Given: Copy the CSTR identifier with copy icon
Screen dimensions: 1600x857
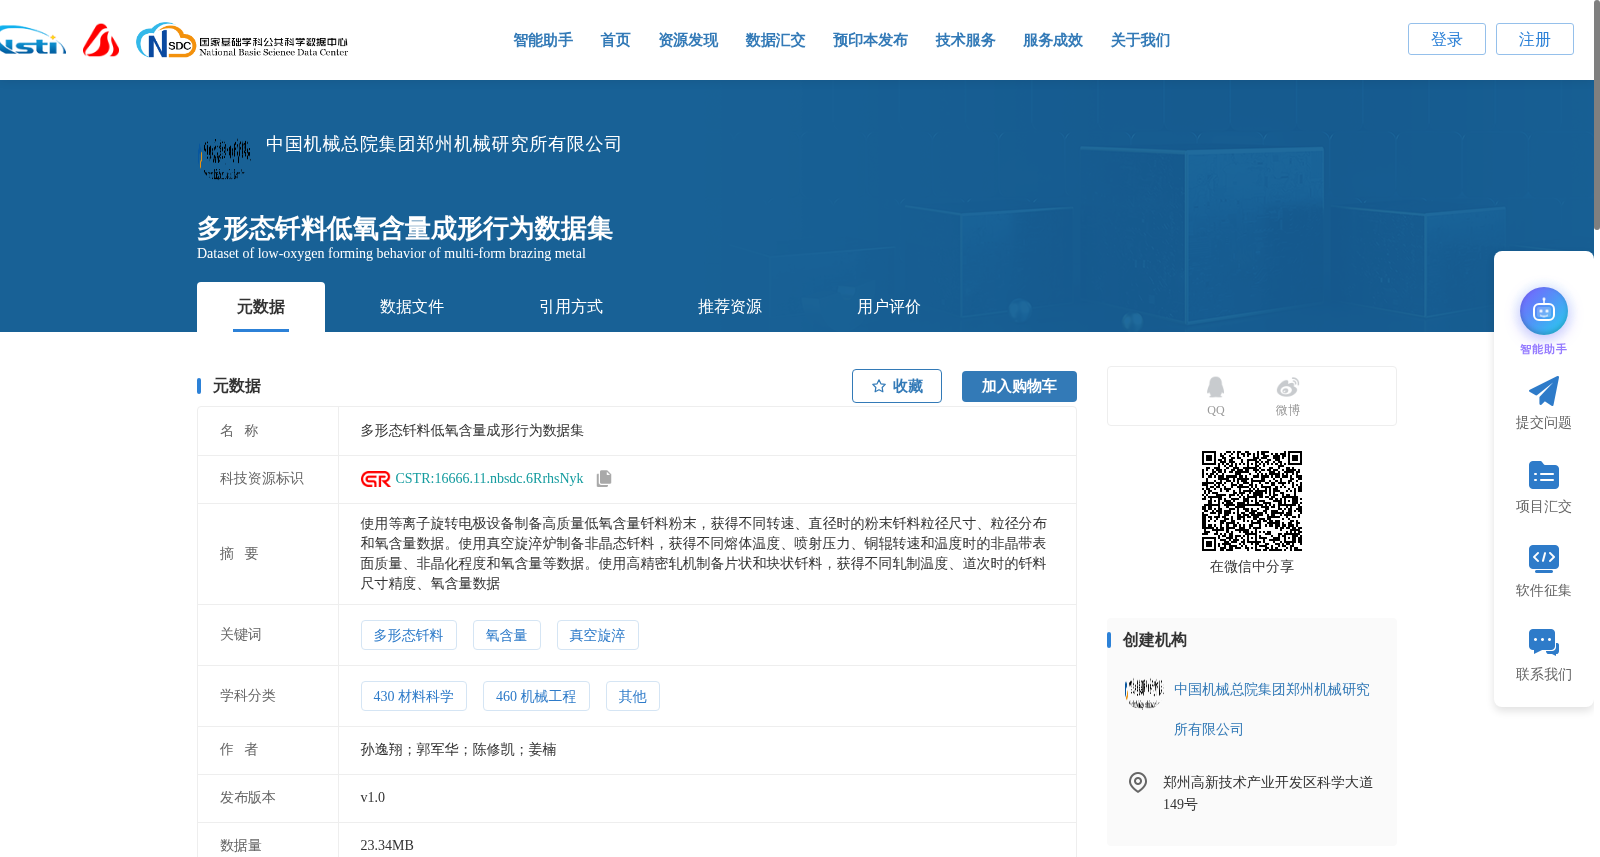Looking at the screenshot, I should tap(604, 479).
